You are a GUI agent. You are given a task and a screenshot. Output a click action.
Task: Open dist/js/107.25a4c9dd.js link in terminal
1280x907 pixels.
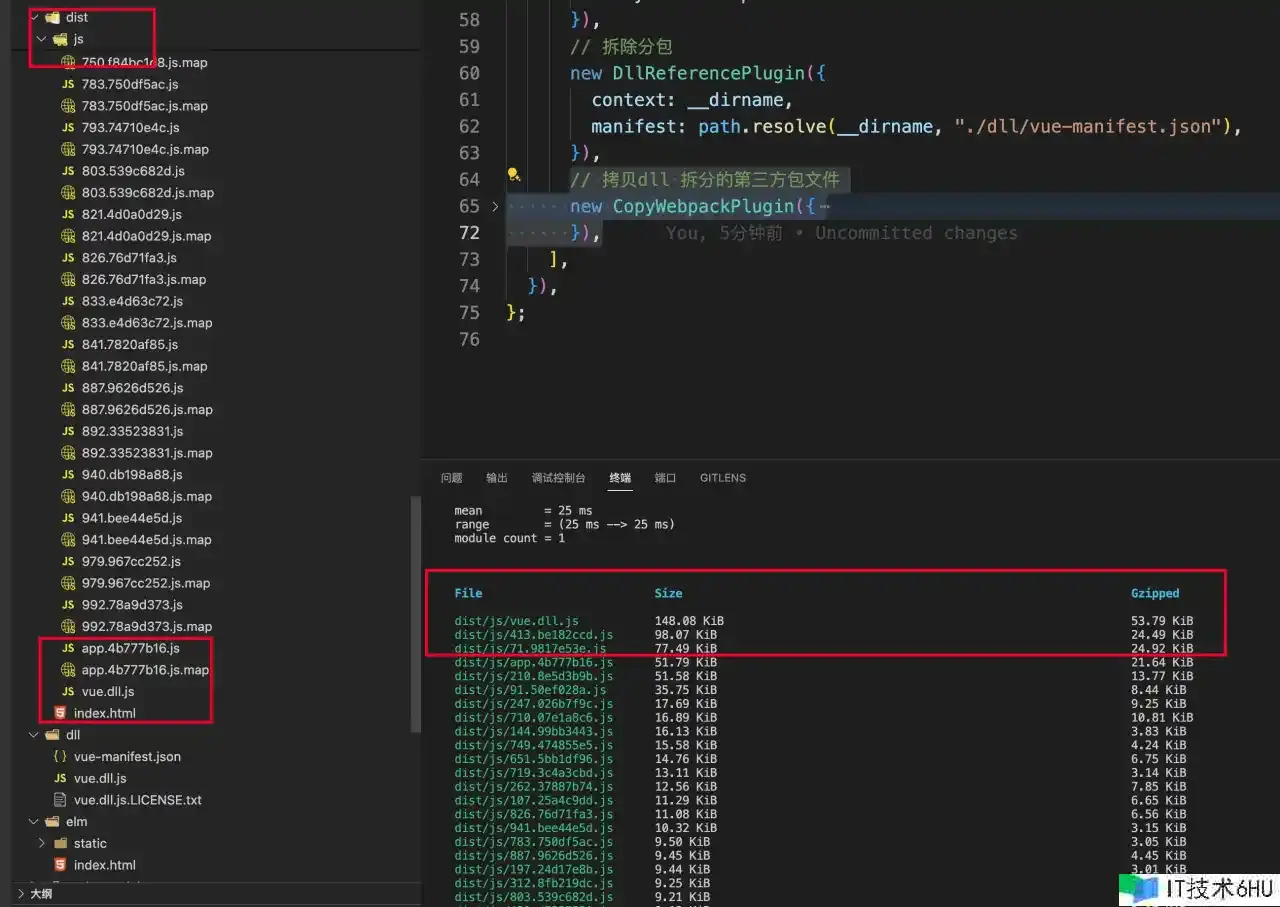533,800
